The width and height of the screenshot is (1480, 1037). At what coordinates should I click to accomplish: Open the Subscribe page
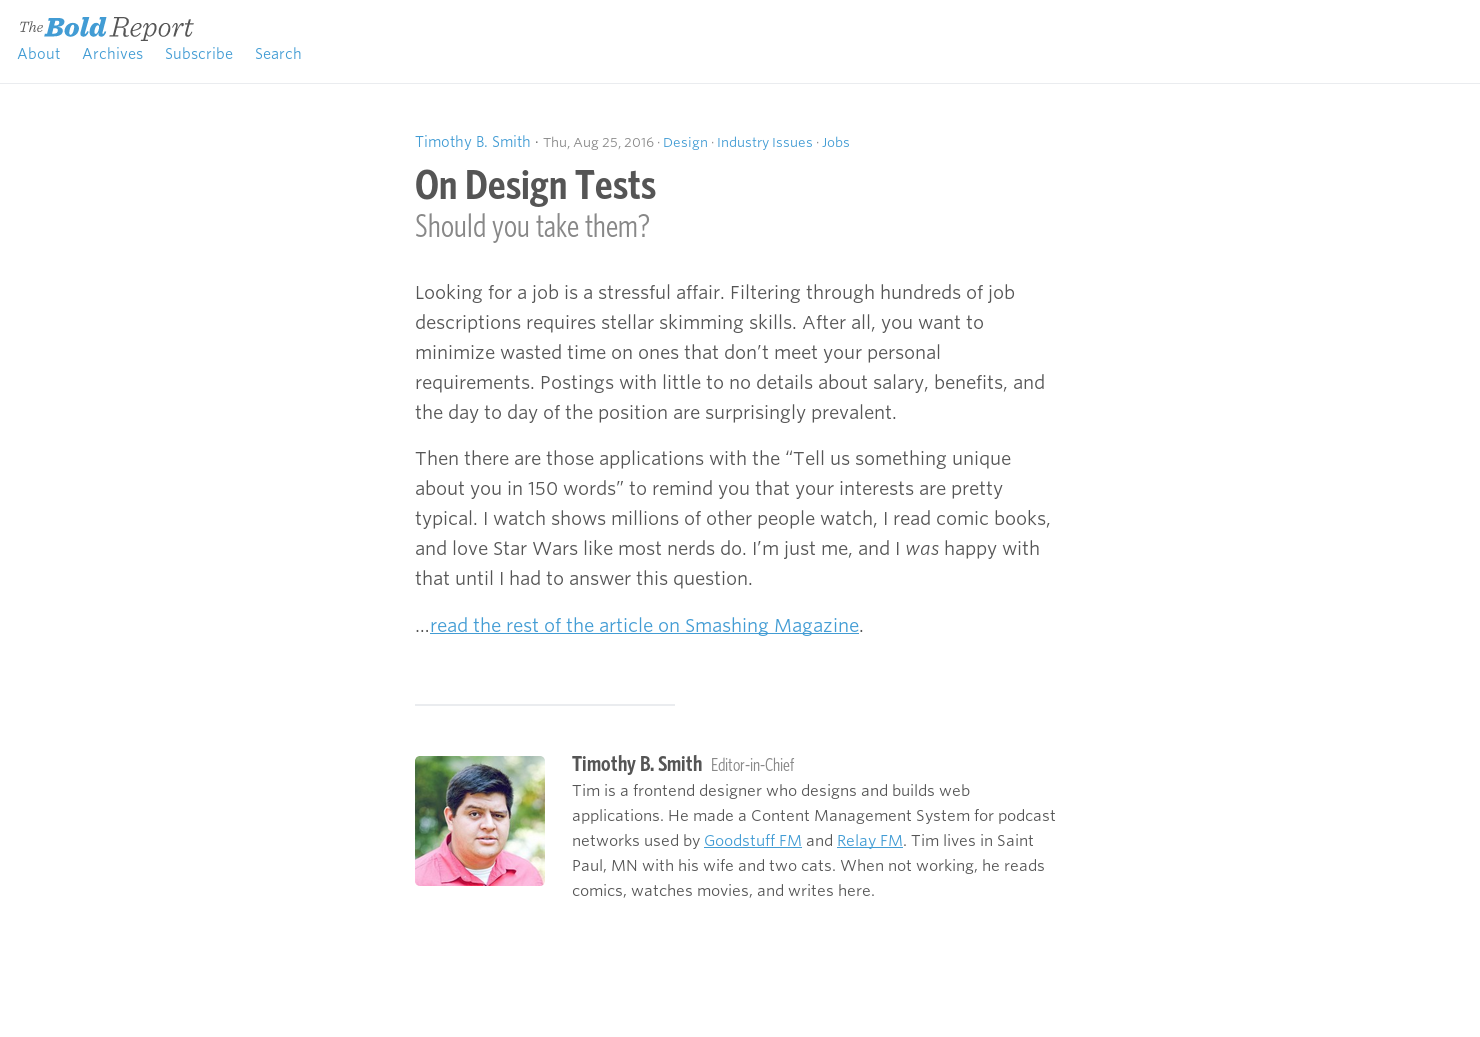tap(198, 54)
